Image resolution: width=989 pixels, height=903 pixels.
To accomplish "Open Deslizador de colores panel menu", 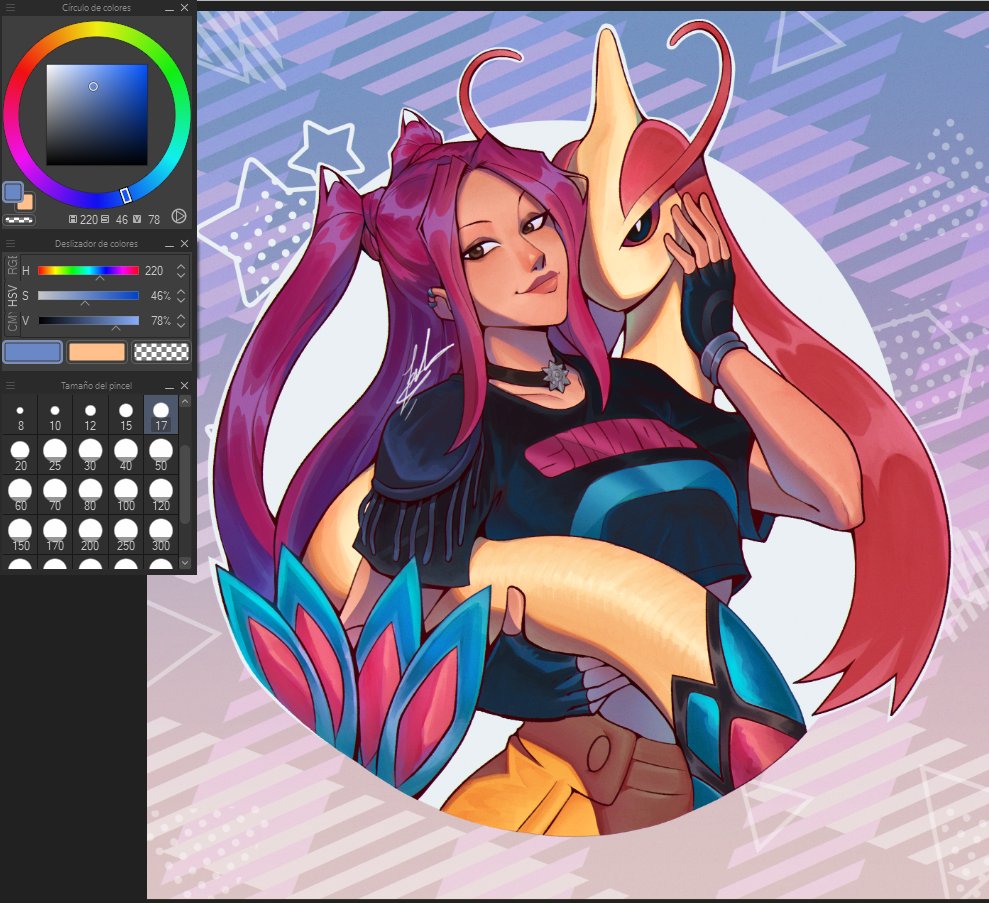I will (9, 243).
